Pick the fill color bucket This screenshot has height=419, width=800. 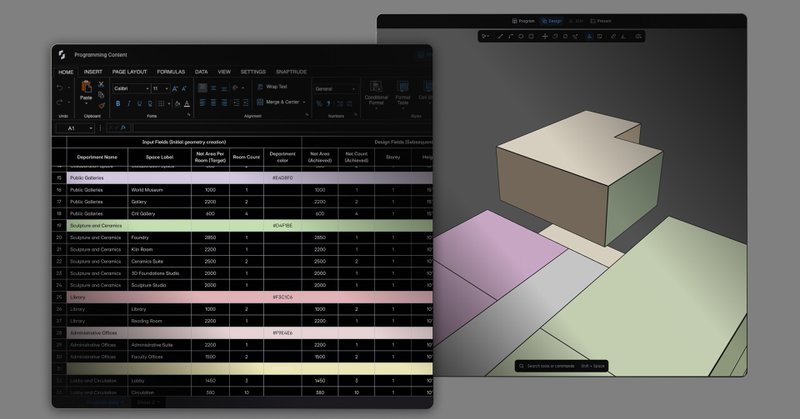(x=177, y=104)
